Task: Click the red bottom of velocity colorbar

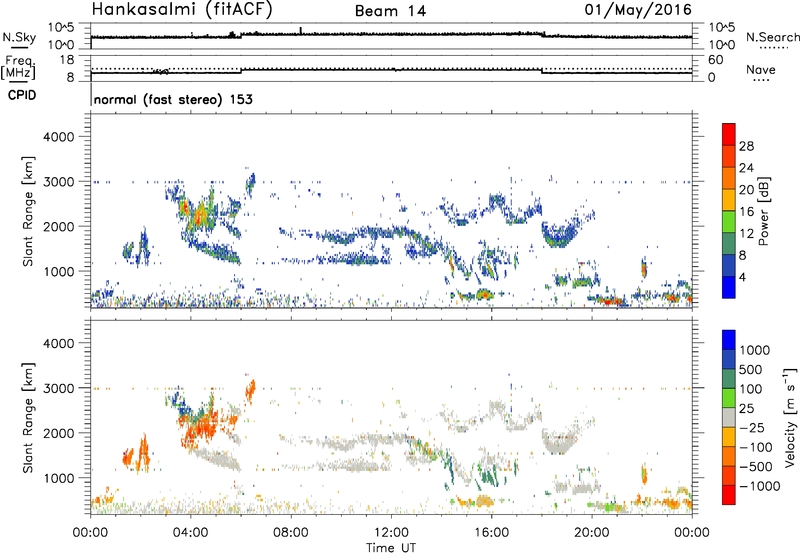Action: 729,495
